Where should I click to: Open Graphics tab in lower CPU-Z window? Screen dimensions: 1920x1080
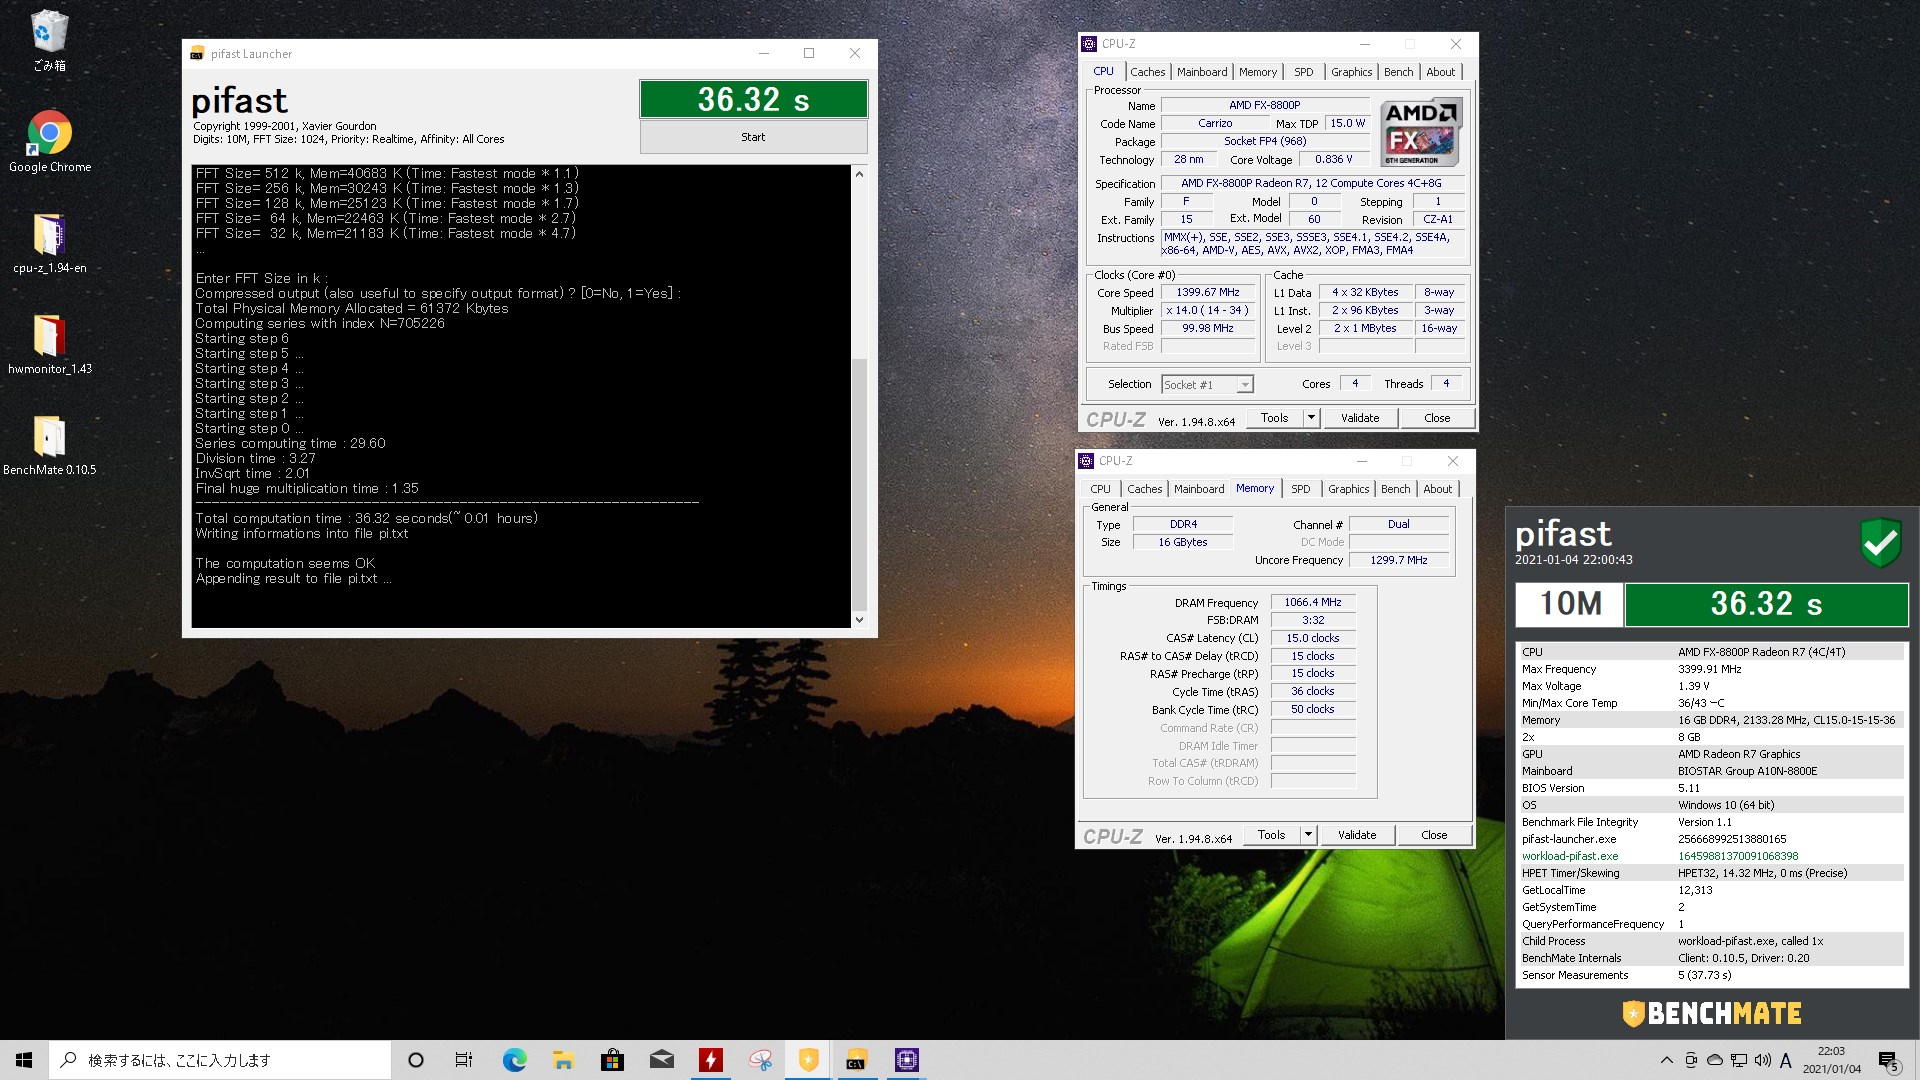click(1348, 489)
